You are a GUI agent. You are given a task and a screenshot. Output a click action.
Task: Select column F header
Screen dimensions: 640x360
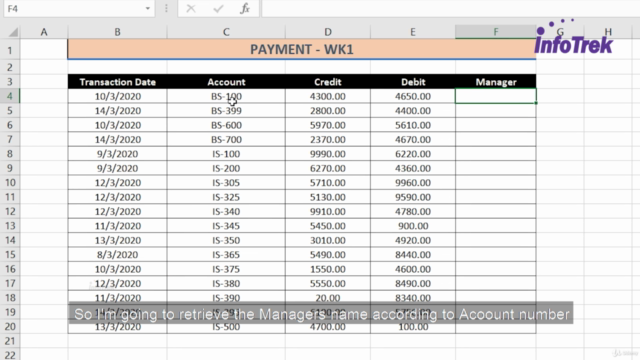(x=496, y=32)
